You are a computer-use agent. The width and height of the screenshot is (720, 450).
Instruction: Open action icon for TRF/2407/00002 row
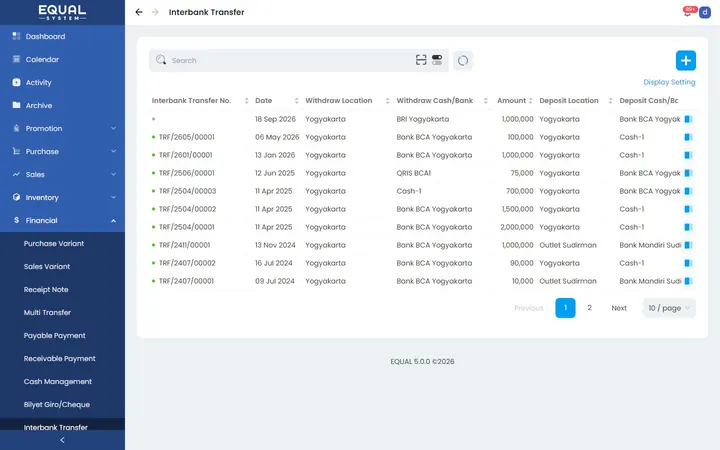688,263
